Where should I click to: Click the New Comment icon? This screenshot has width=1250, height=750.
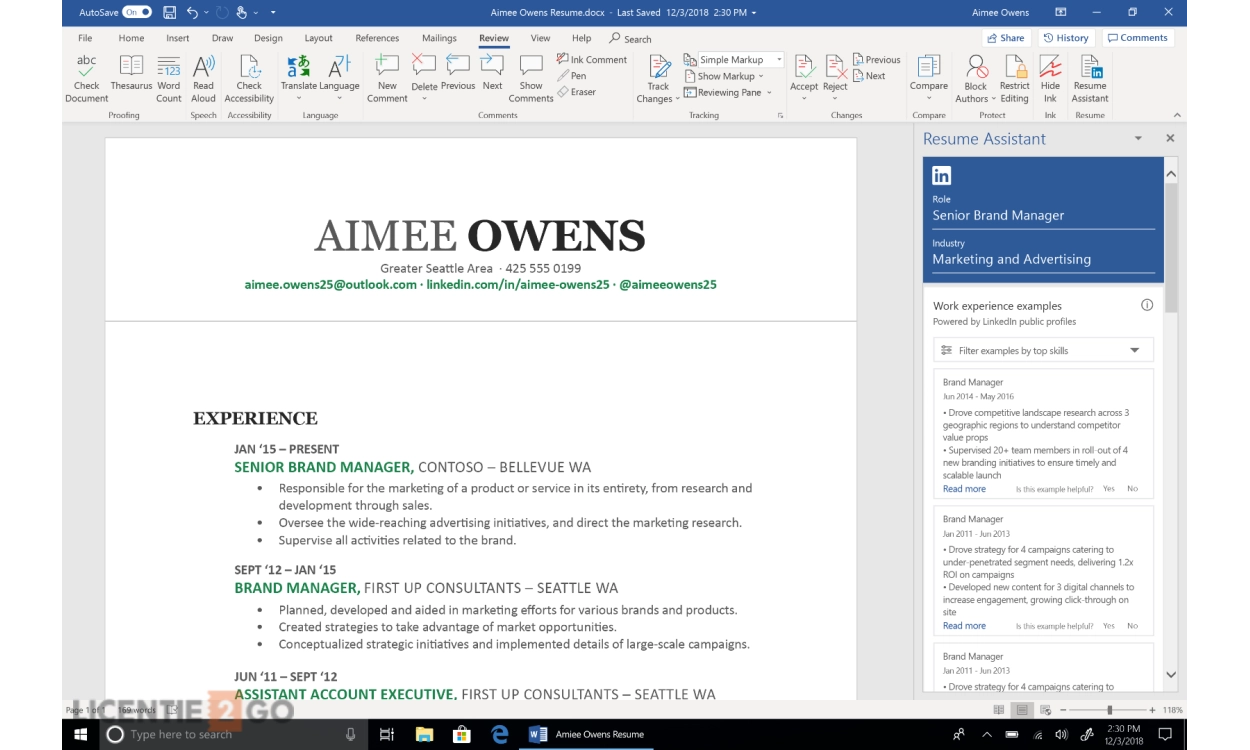pos(387,67)
